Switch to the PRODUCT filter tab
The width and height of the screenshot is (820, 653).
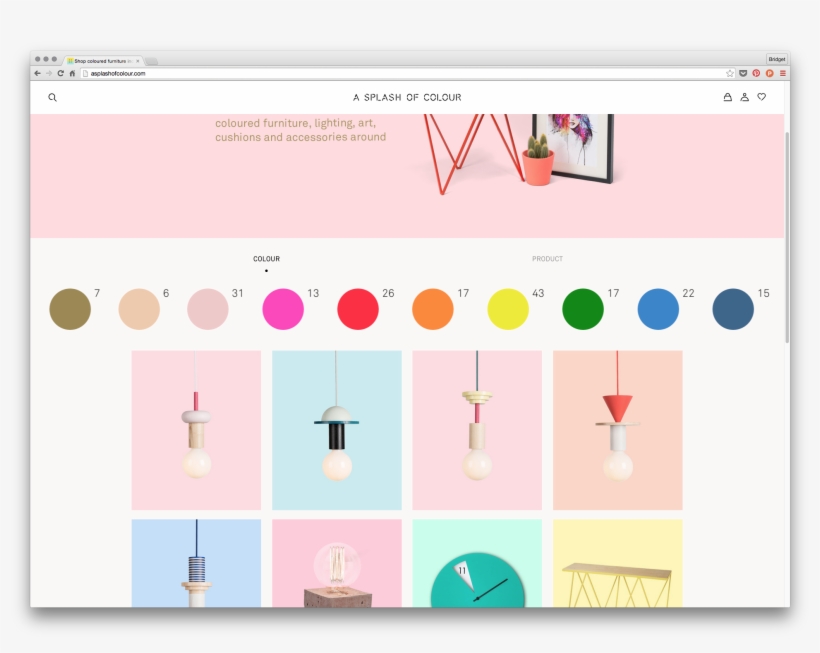click(x=548, y=259)
